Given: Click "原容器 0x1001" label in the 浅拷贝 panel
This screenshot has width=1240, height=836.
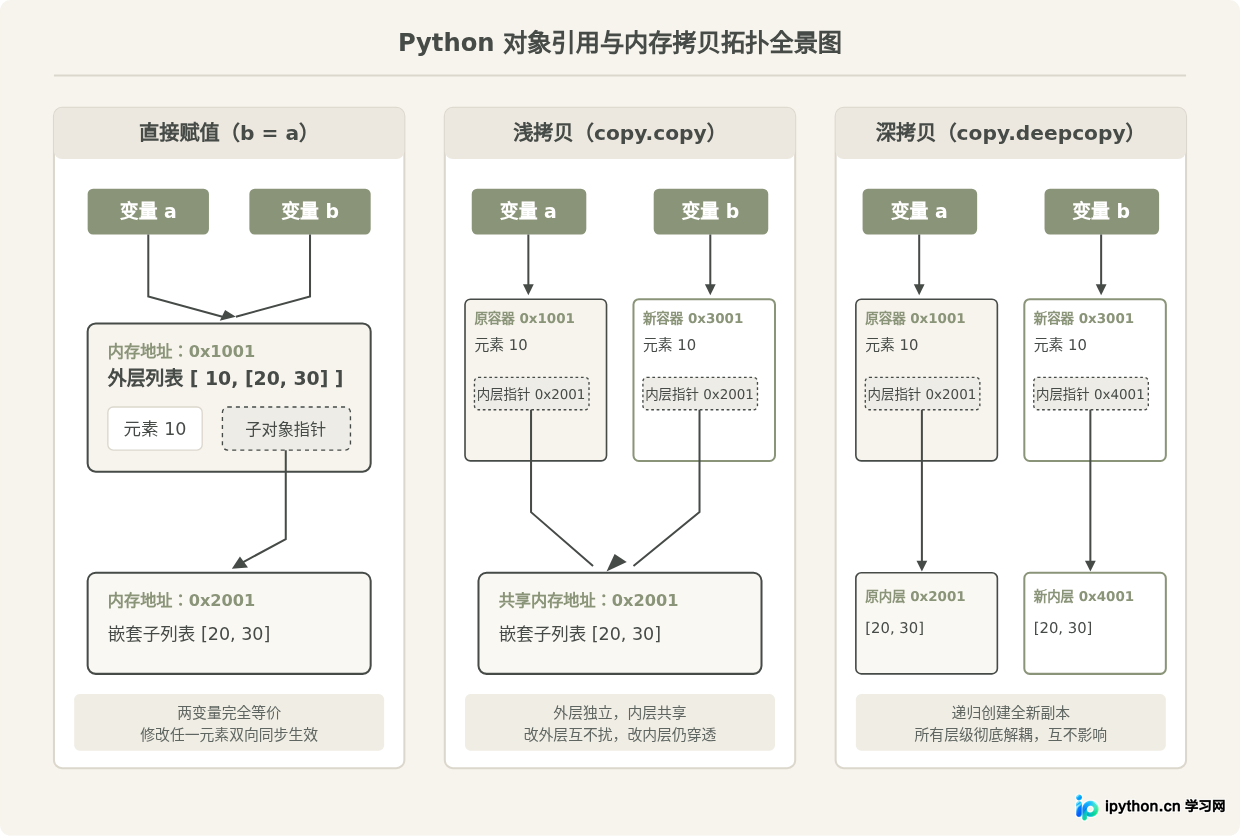Looking at the screenshot, I should click(524, 319).
